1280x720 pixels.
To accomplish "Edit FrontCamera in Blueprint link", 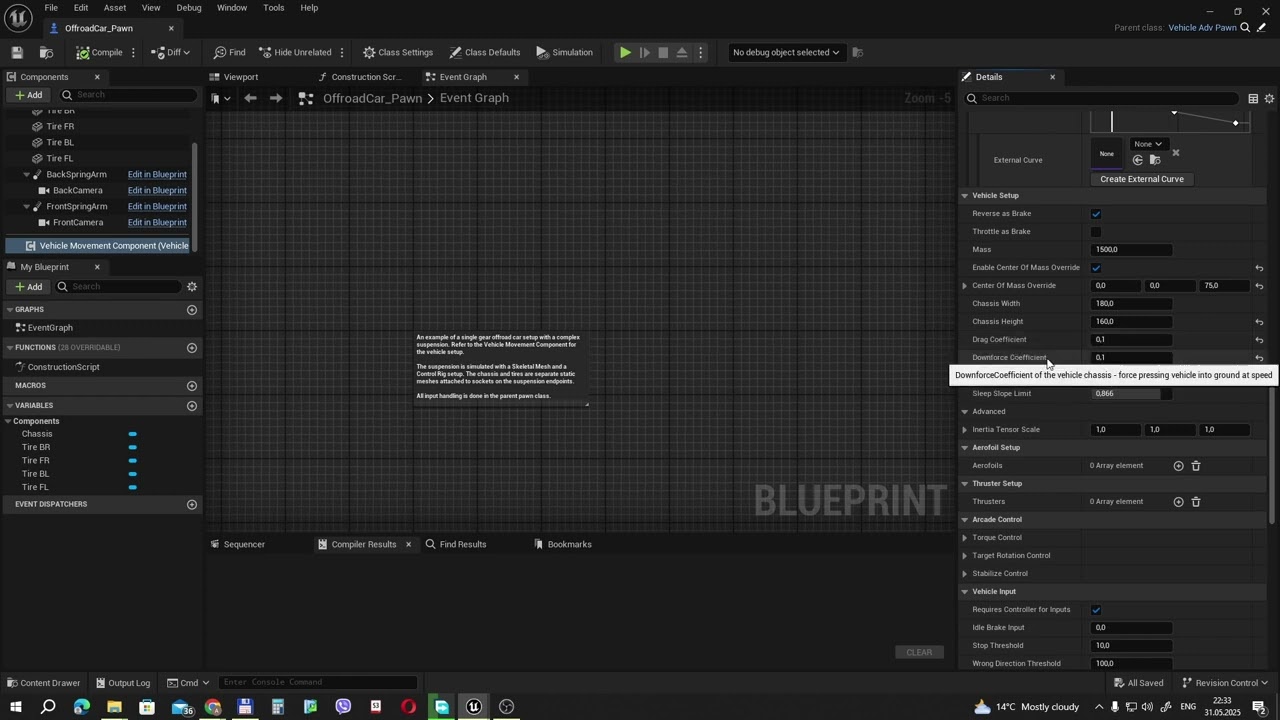I will pos(157,222).
